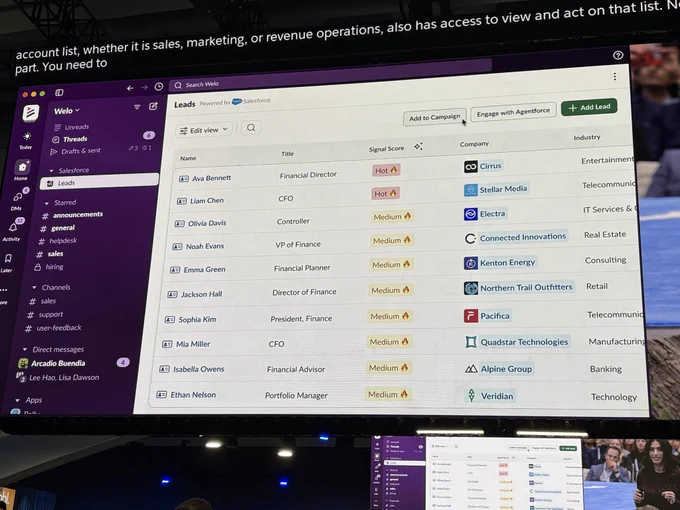Click the filter icon beside Welo

coord(137,107)
